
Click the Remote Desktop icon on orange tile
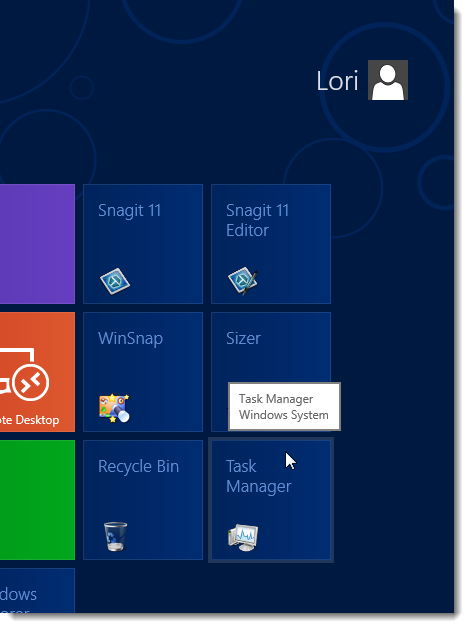click(24, 376)
